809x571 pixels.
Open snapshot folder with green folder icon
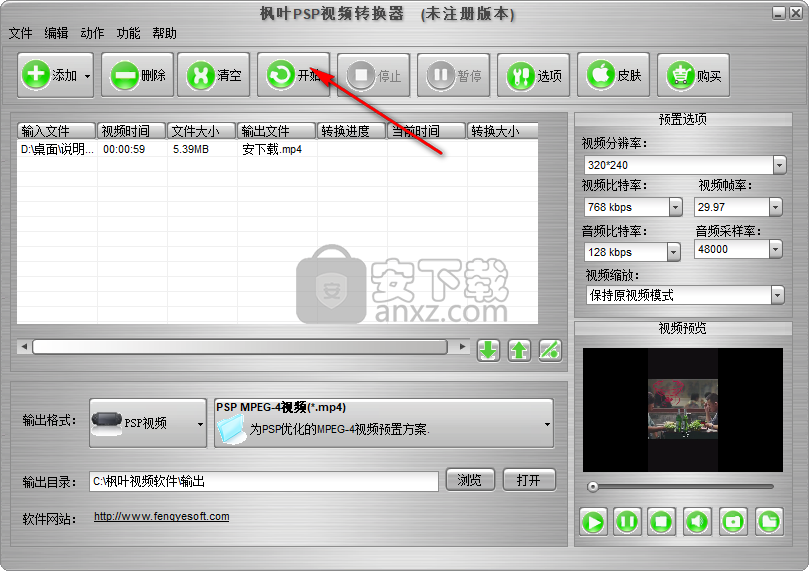(769, 521)
